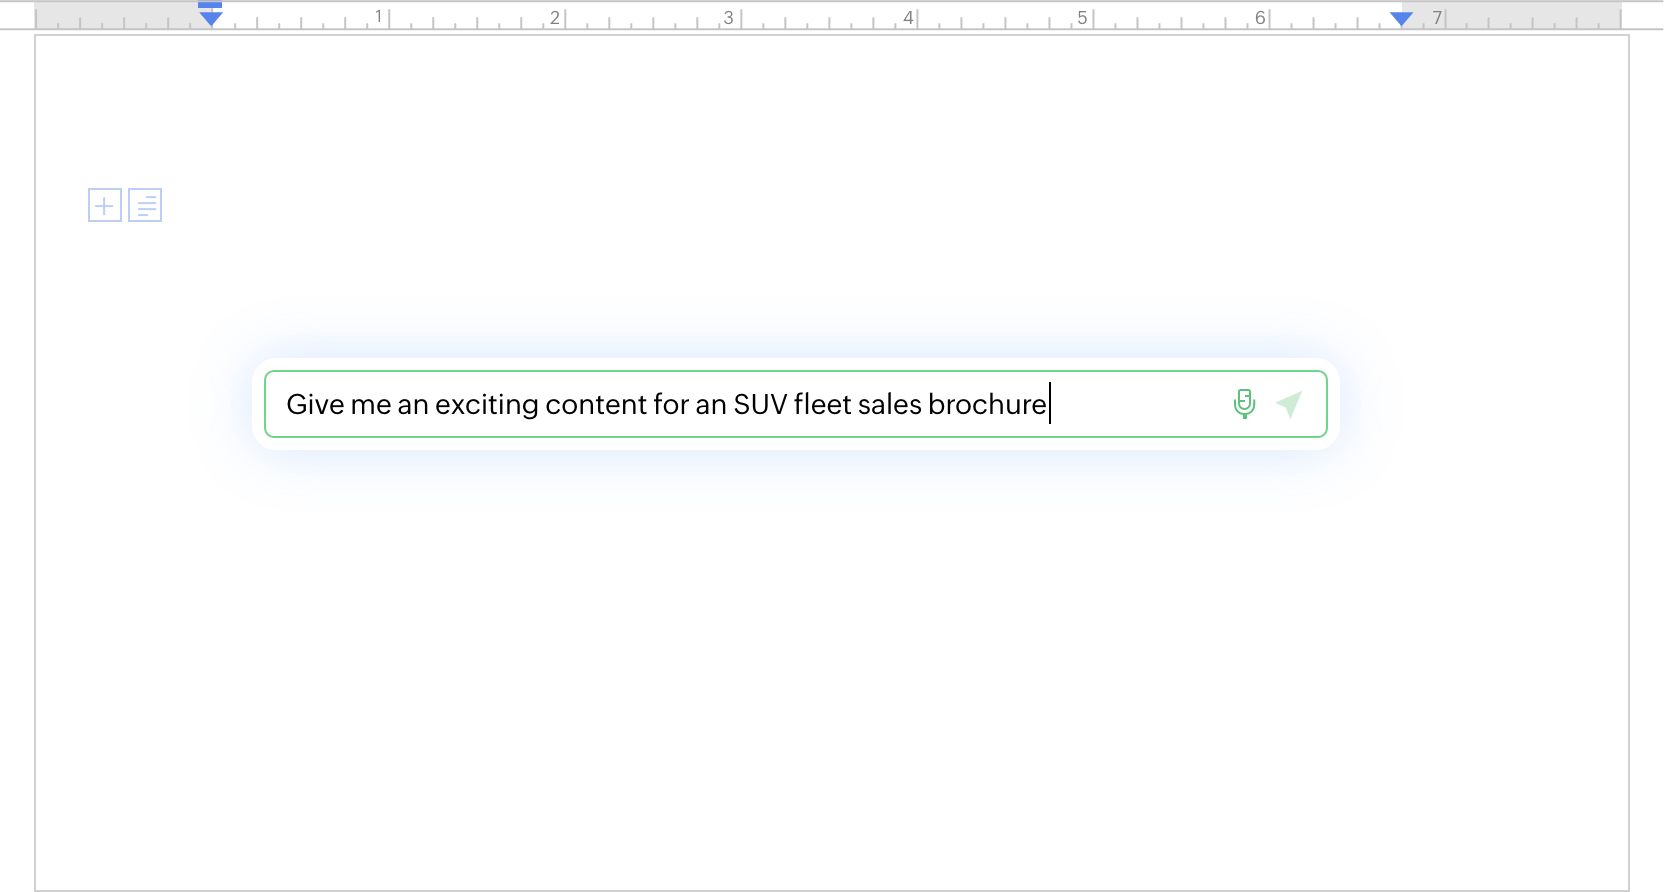Start voice input with the microphone icon
The image size is (1664, 892).
point(1244,404)
